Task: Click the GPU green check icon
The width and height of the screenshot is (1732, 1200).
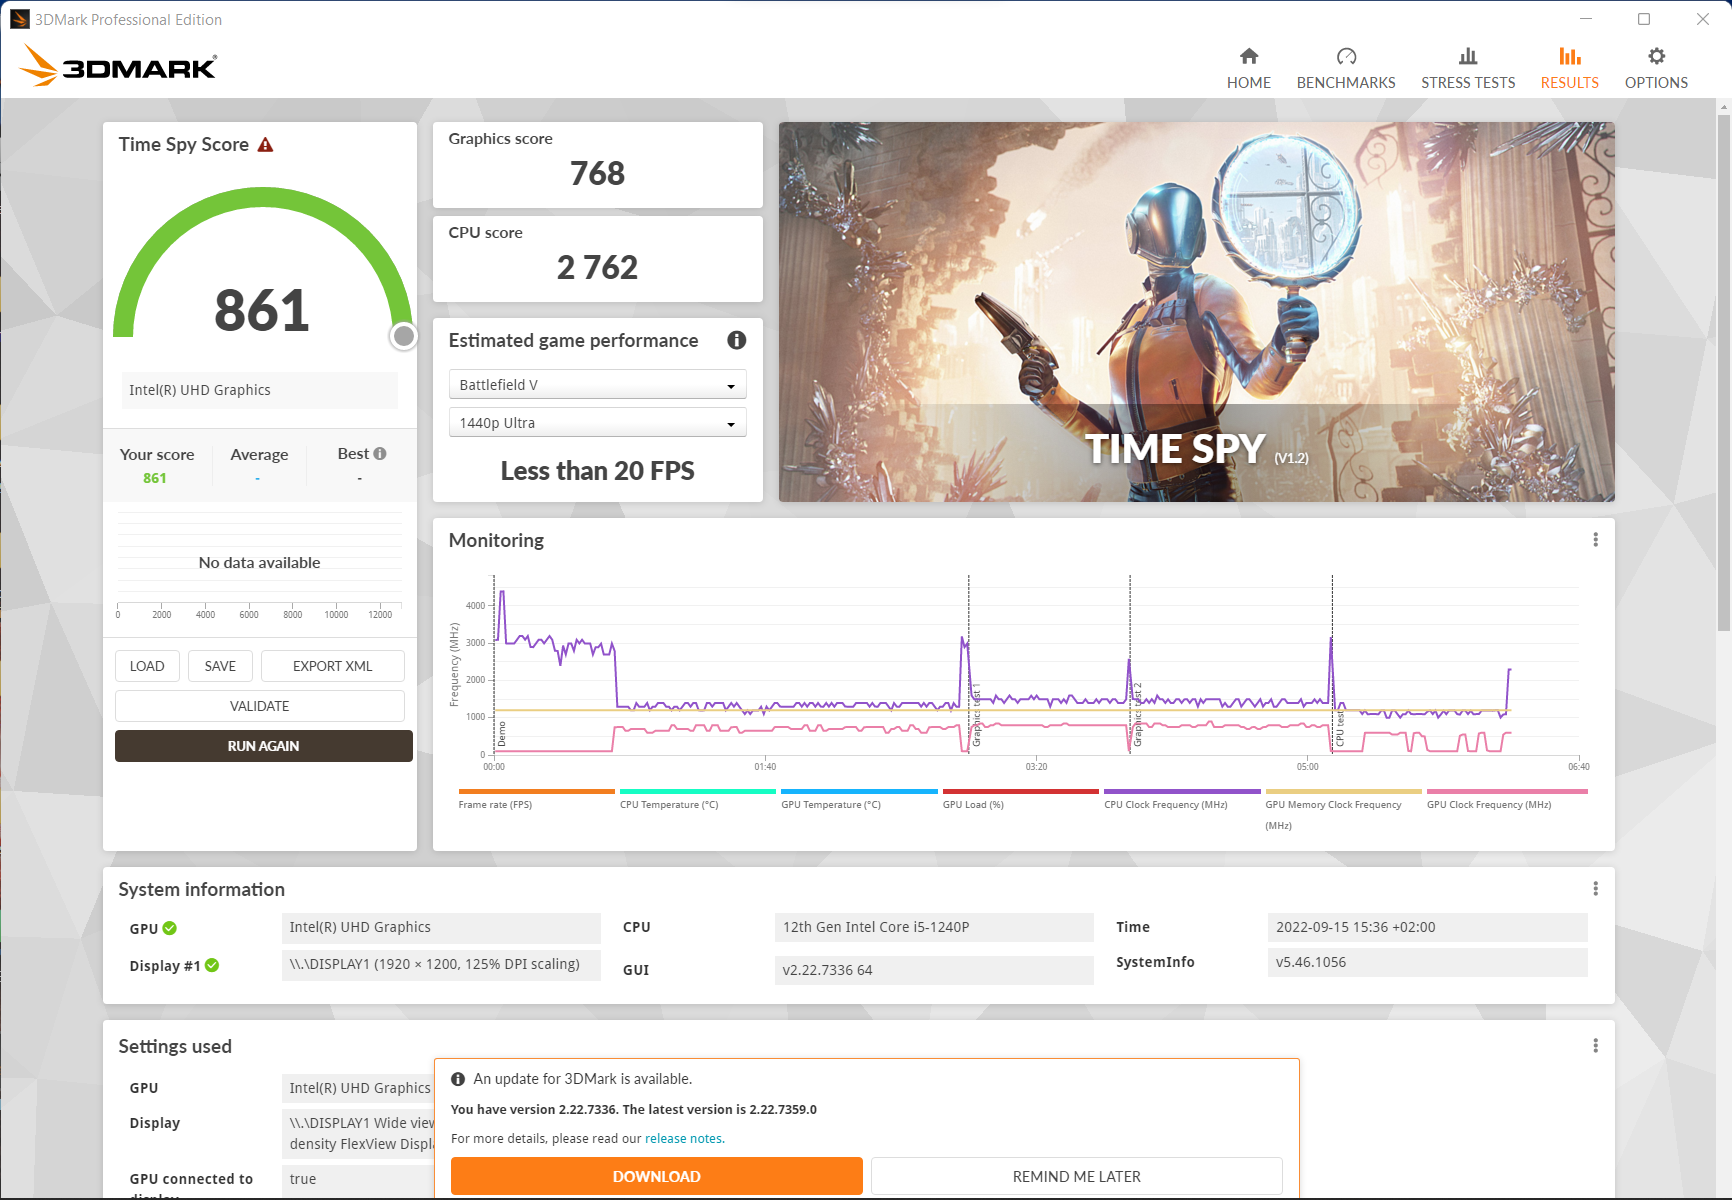Action: (x=170, y=928)
